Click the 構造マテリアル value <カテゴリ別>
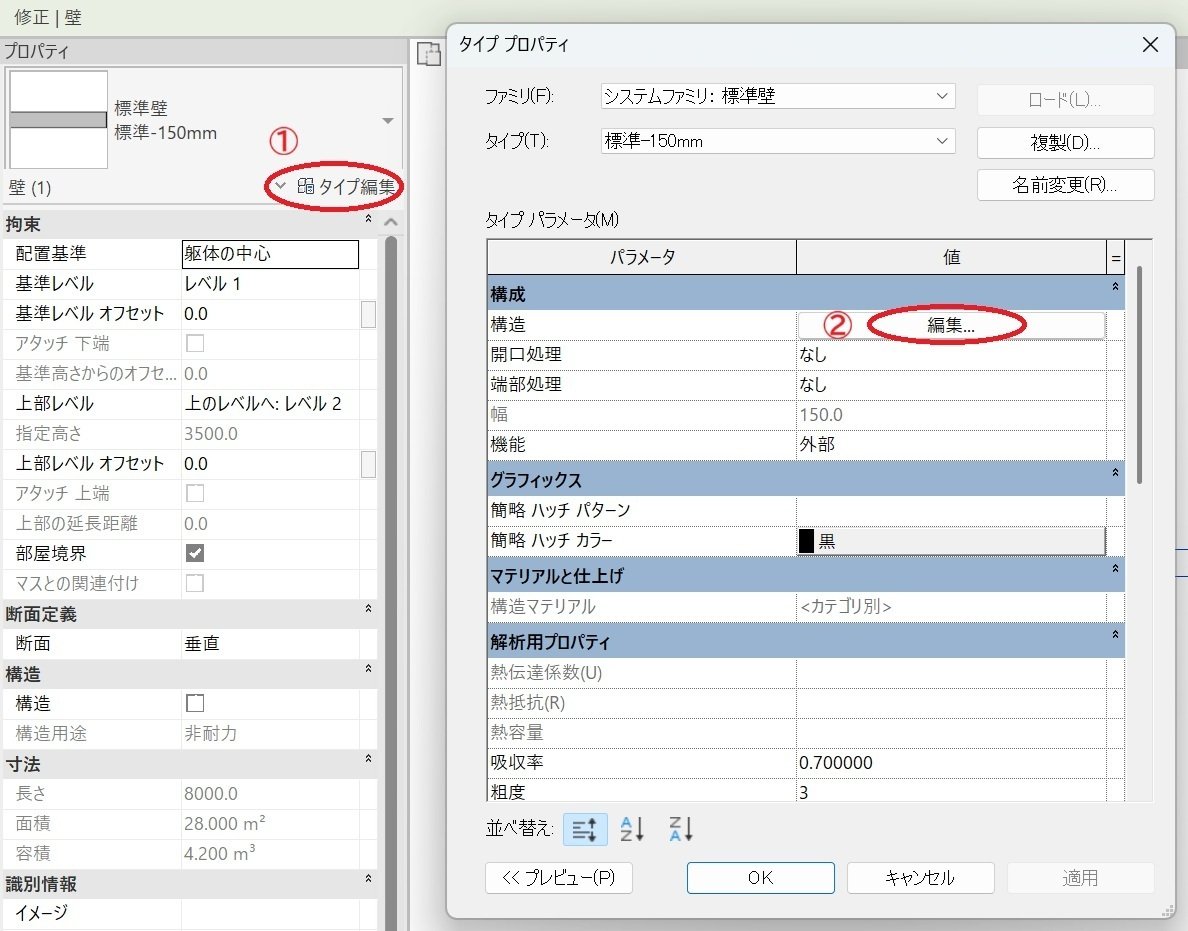Viewport: 1188px width, 931px height. pos(951,607)
